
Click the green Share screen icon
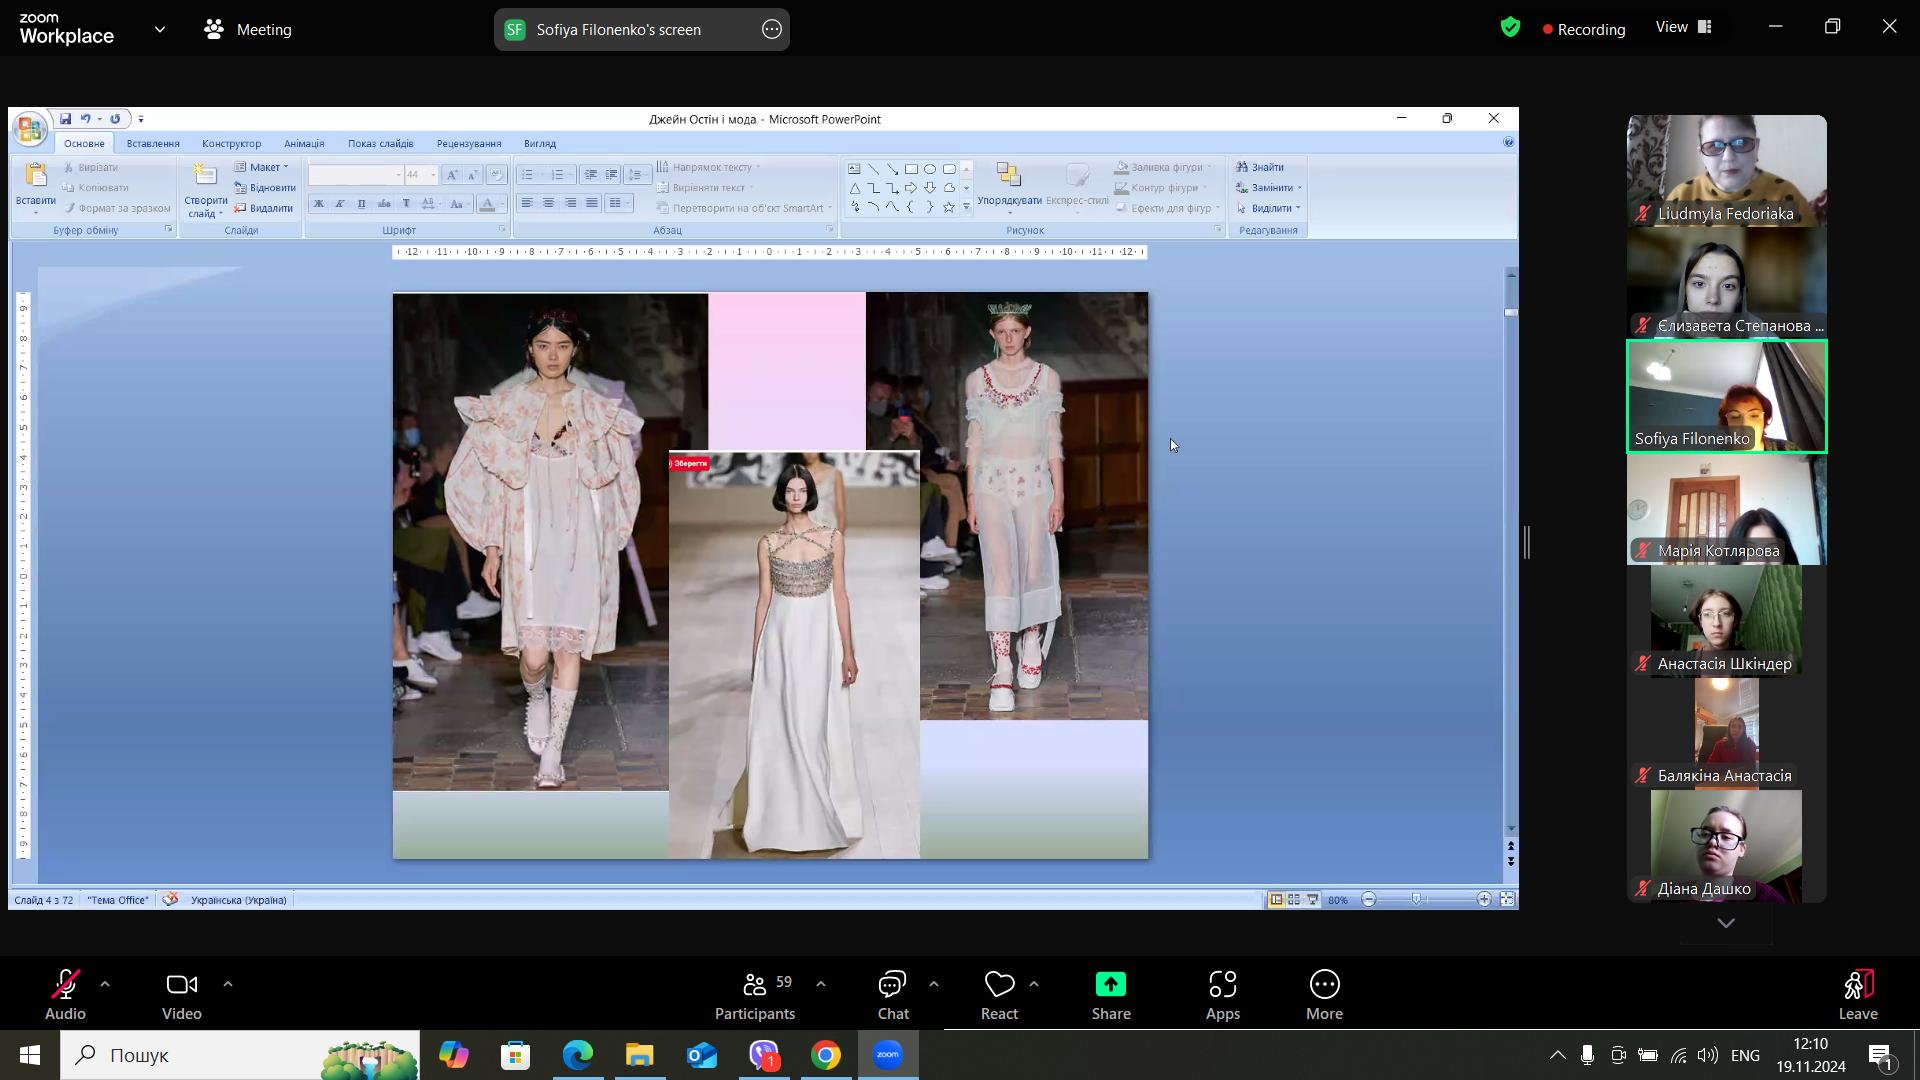1110,986
